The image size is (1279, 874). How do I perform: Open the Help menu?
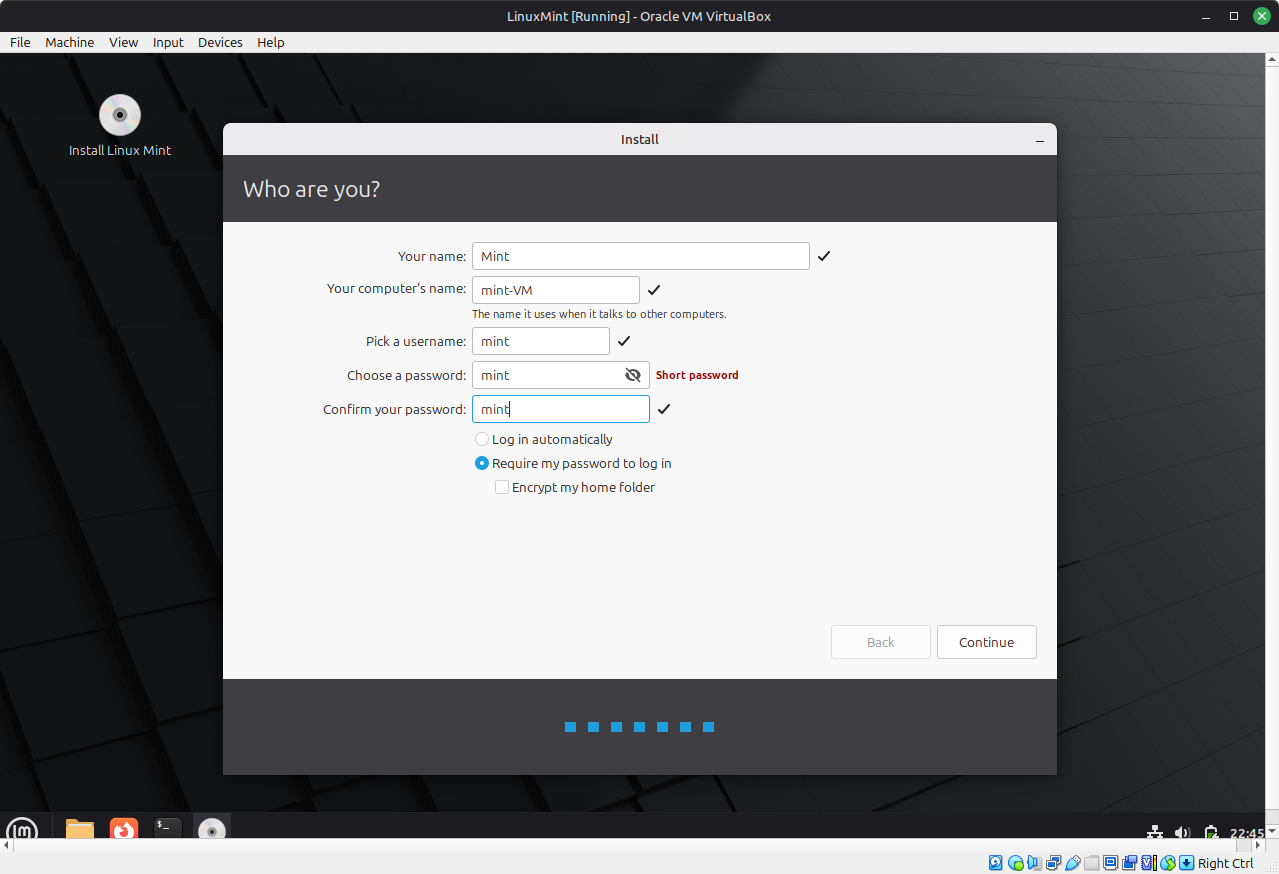coord(271,42)
